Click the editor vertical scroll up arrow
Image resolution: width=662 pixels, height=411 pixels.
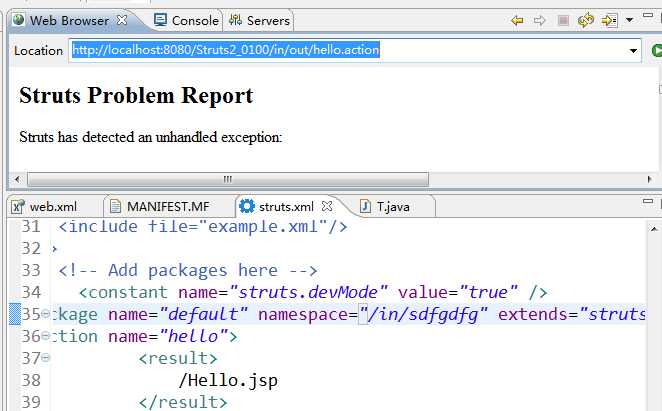pyautogui.click(x=654, y=229)
